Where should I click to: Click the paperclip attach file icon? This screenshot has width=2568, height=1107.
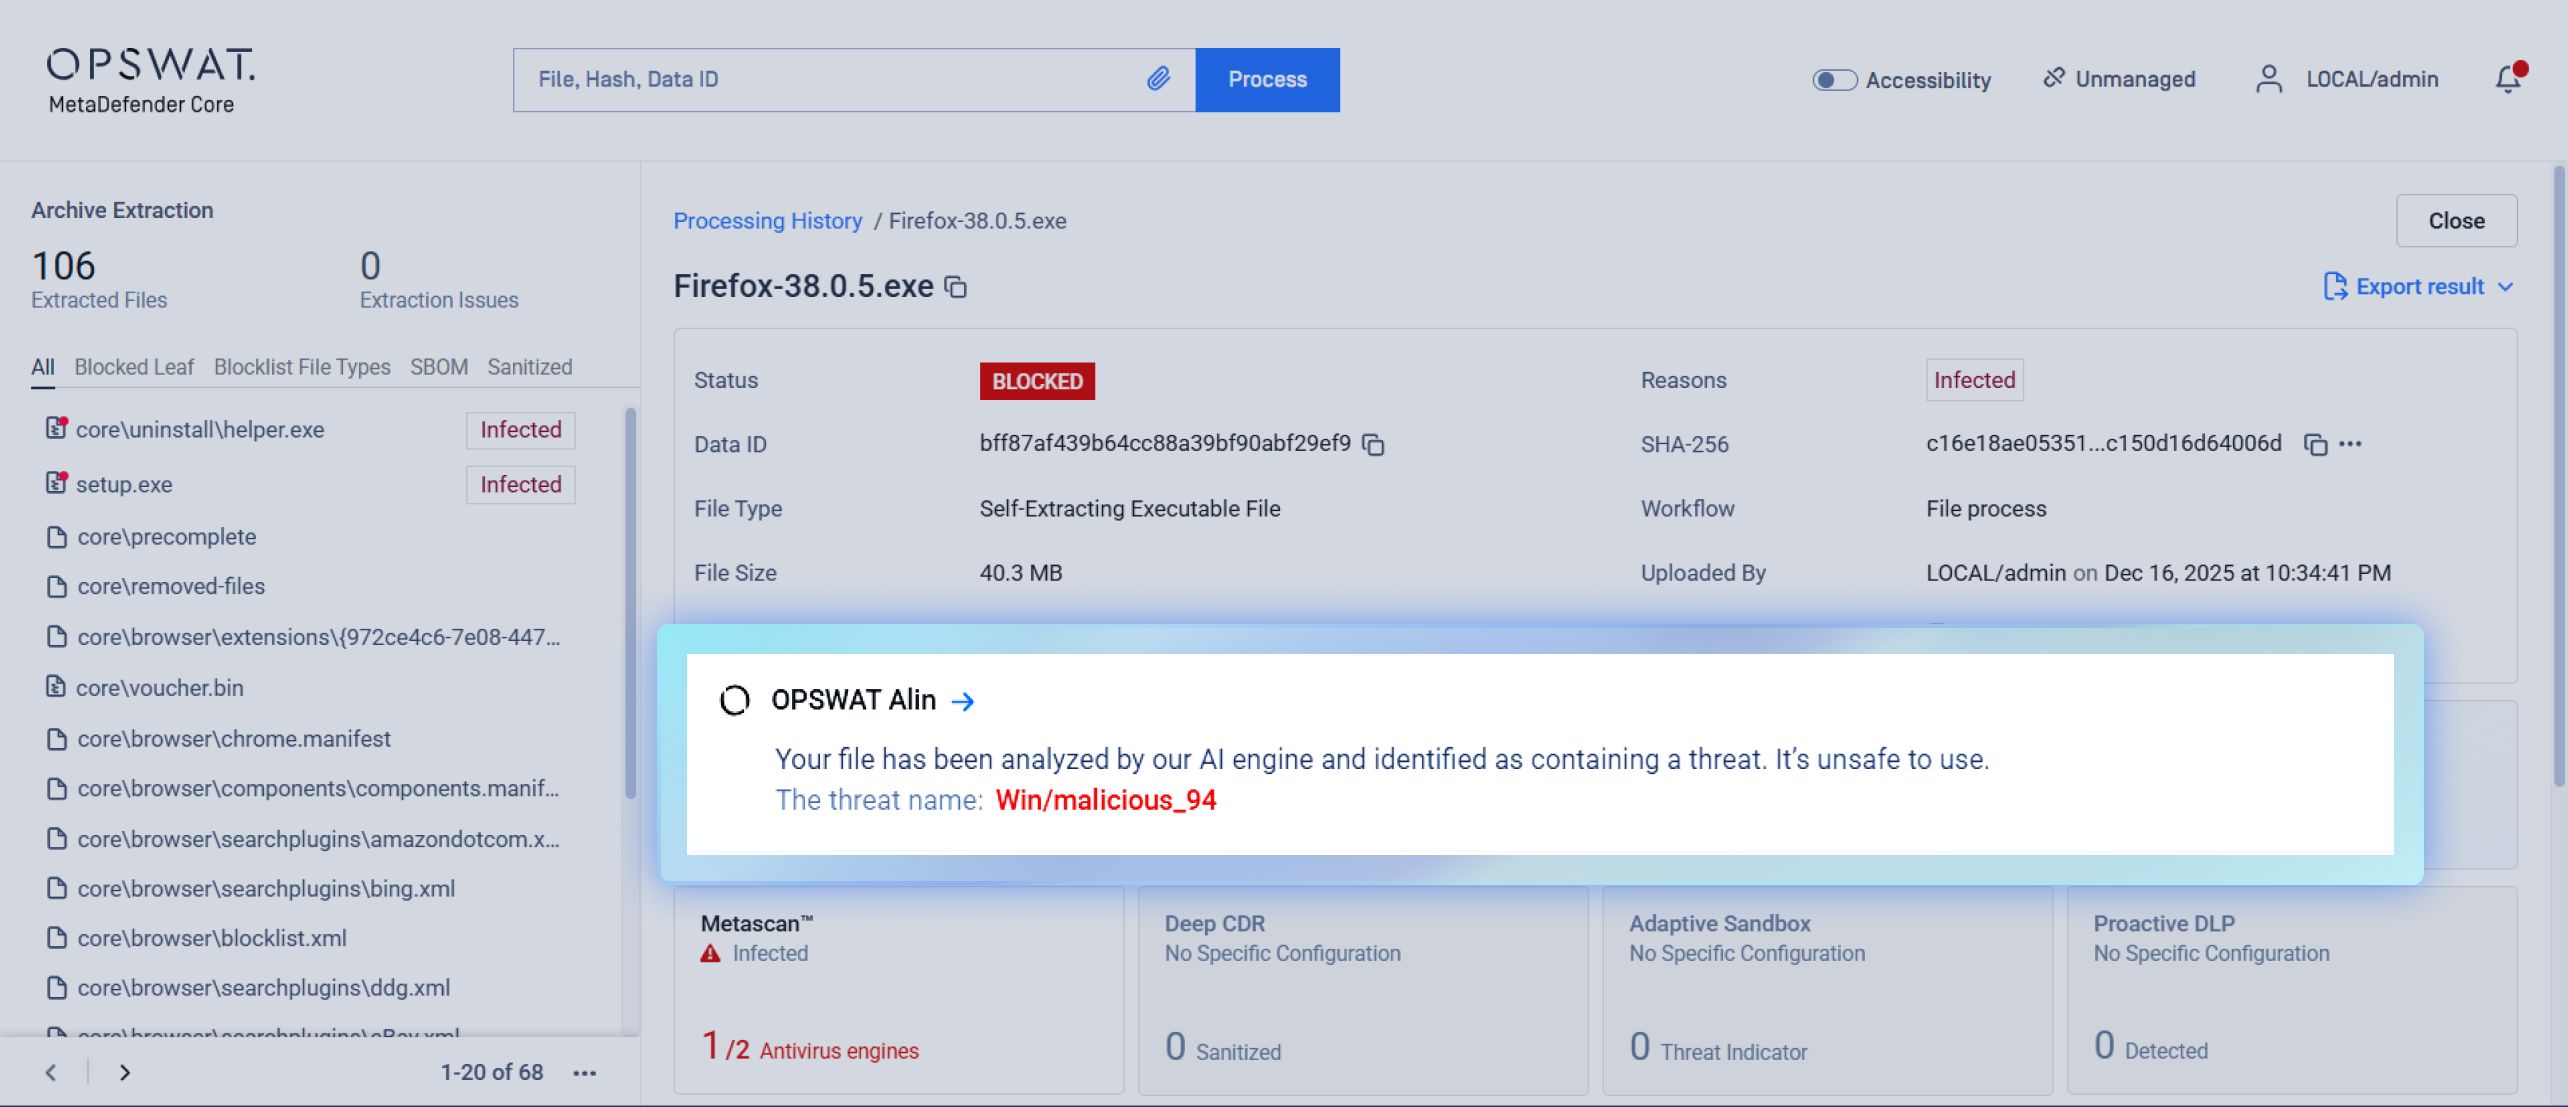point(1158,79)
